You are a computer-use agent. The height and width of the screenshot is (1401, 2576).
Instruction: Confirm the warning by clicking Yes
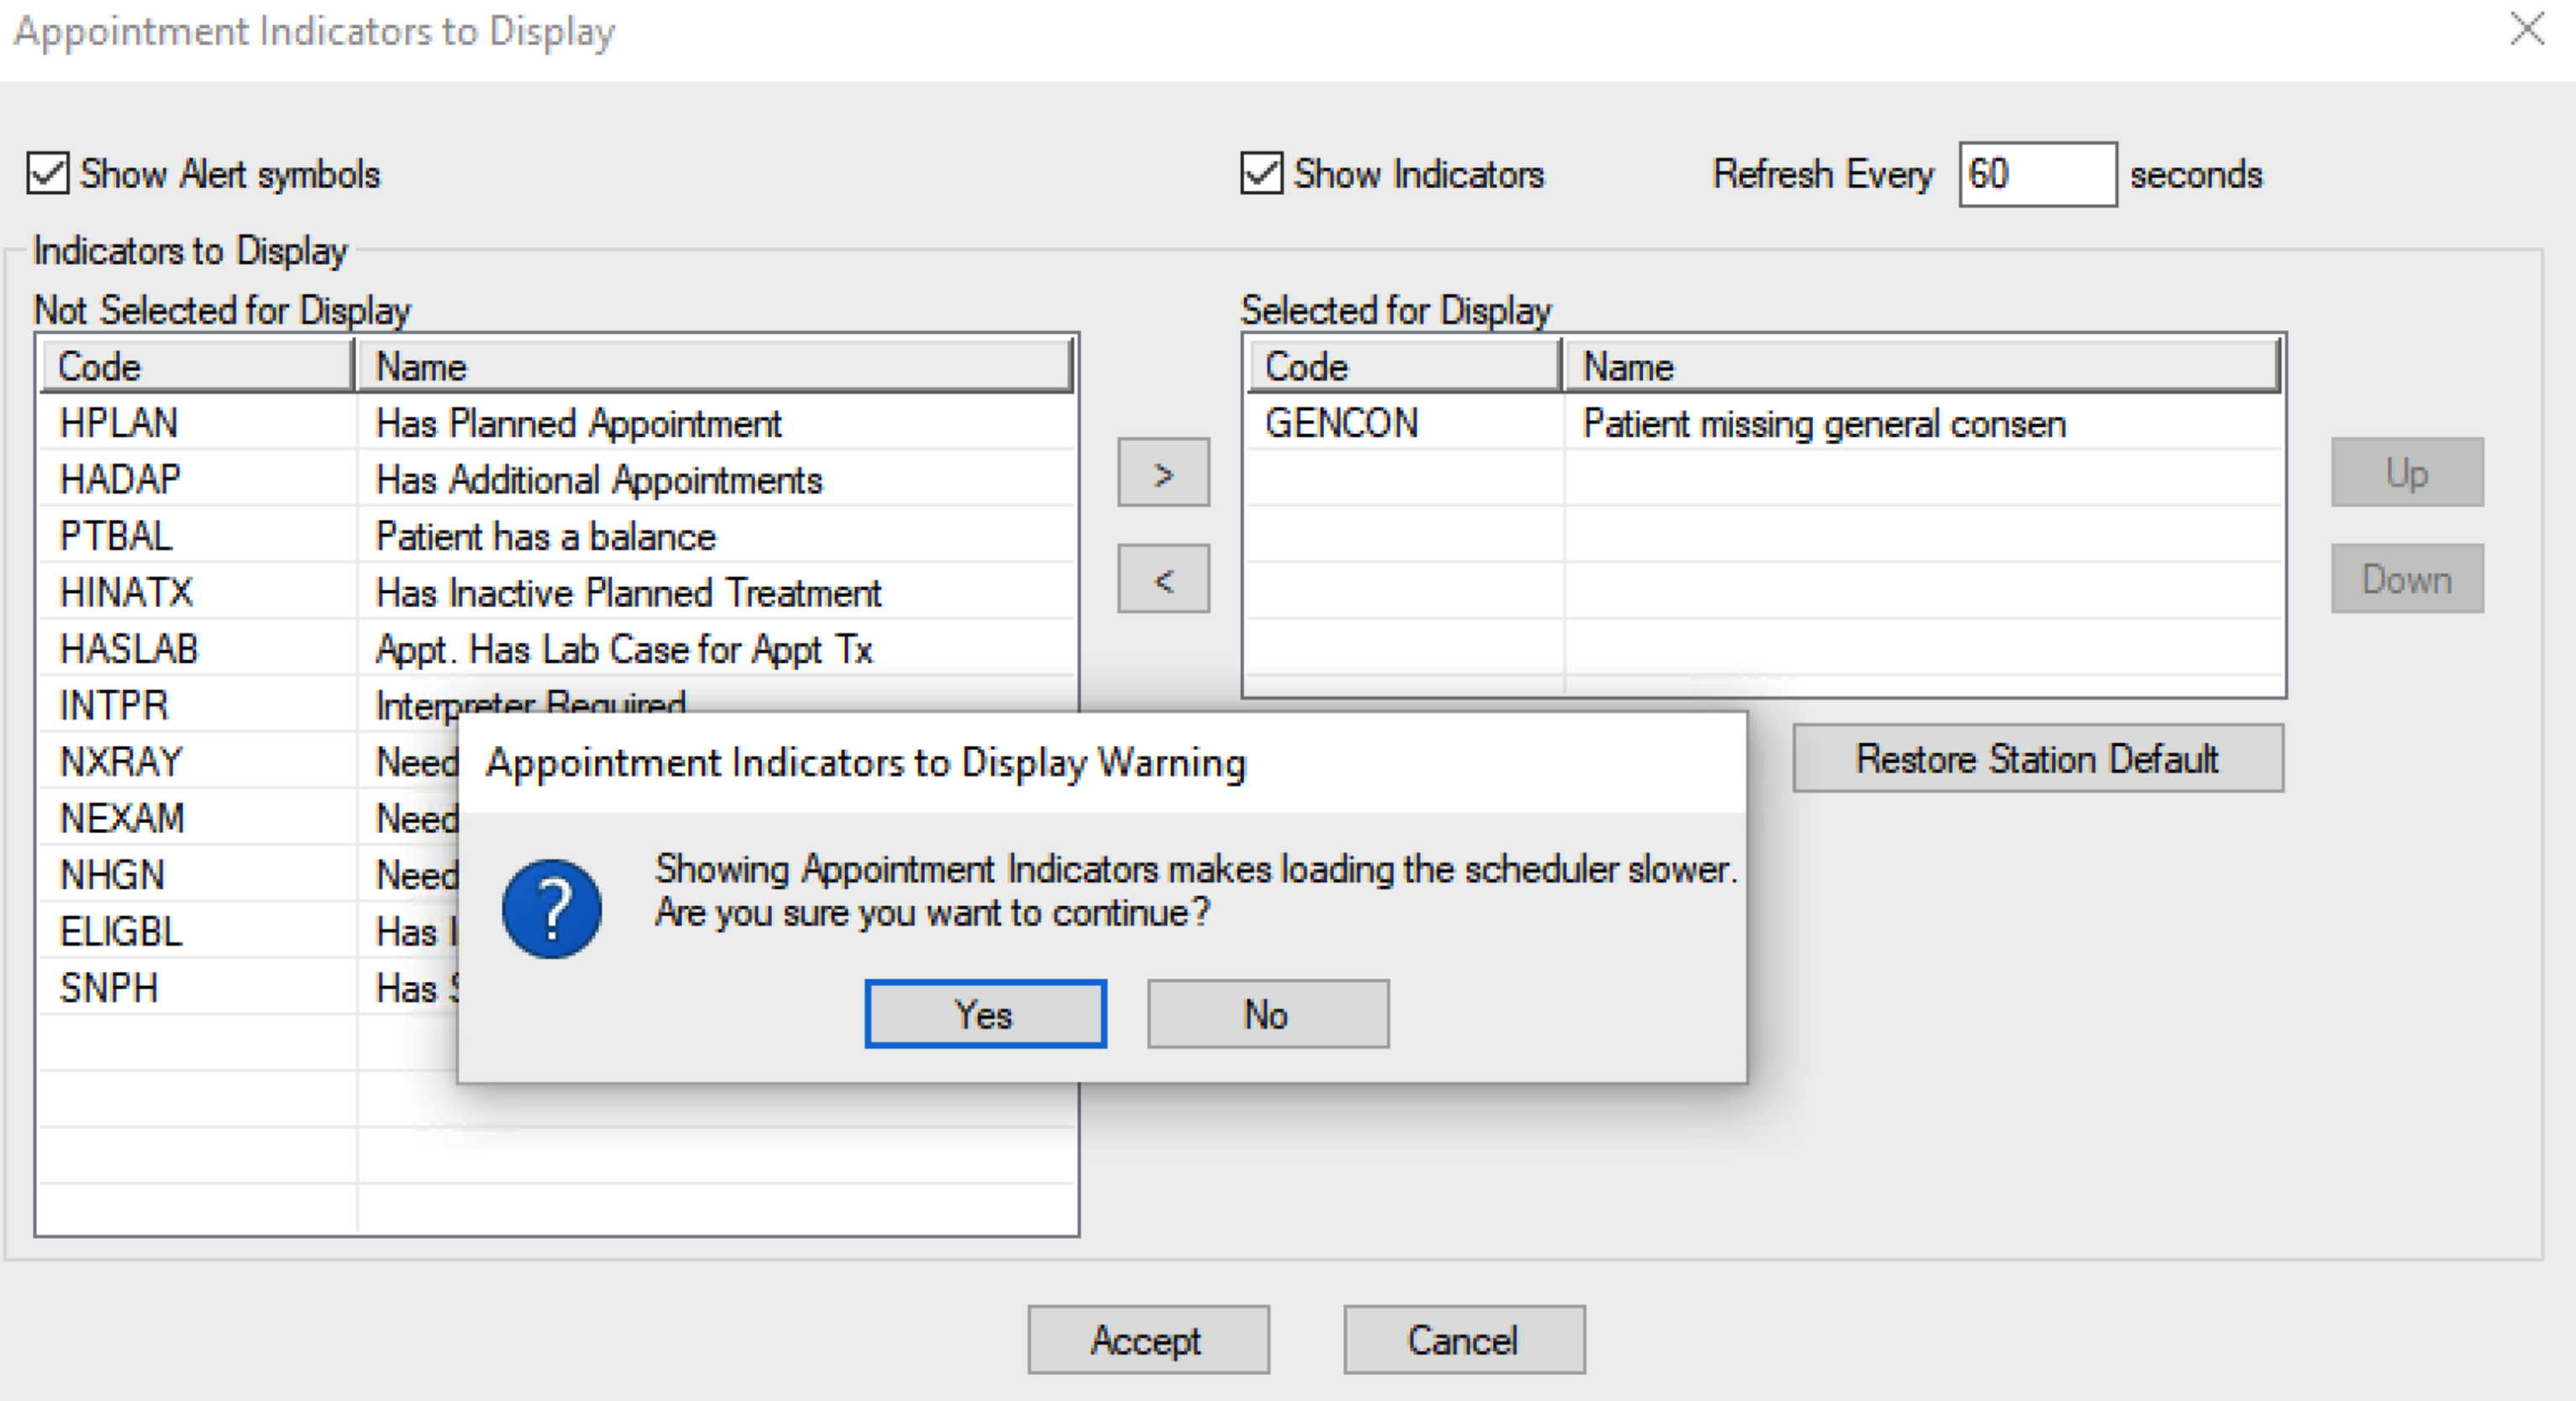[984, 1014]
